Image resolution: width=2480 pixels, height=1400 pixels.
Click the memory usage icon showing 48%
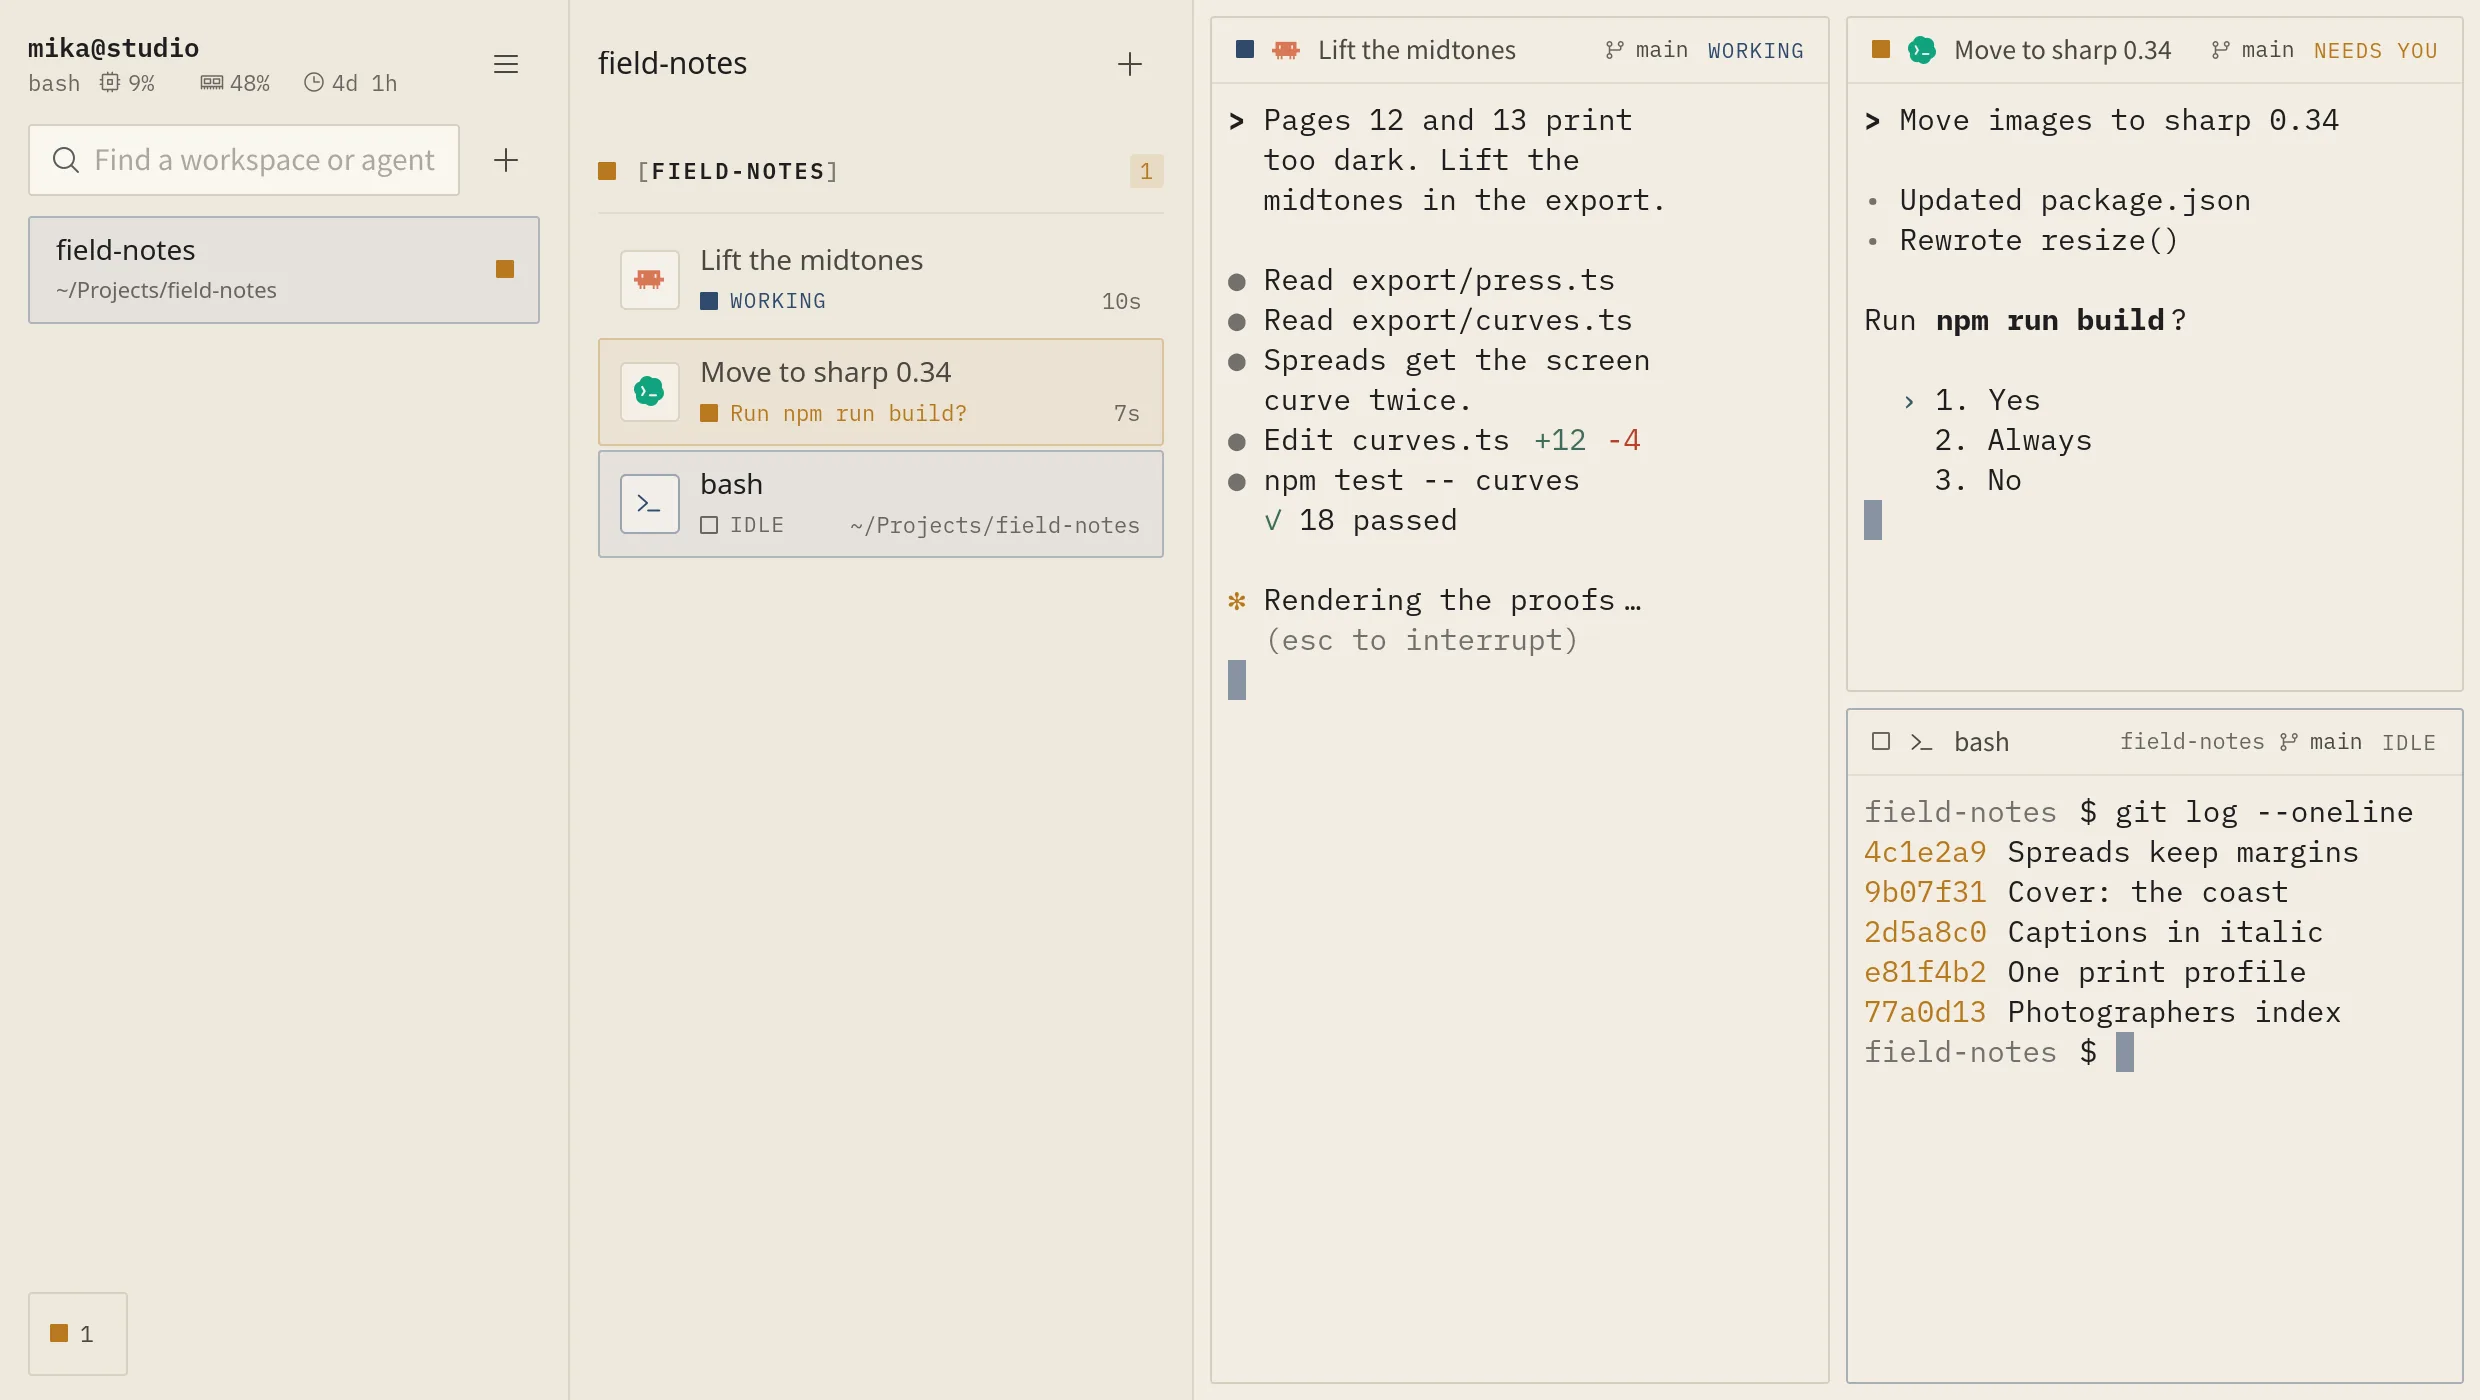coord(211,82)
